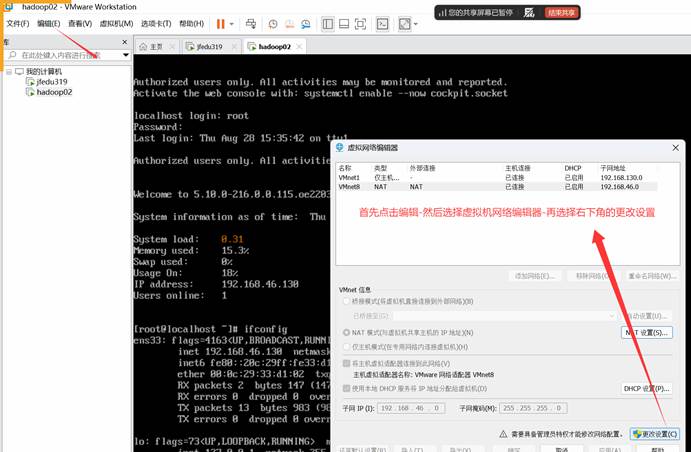Close the jfedu319 tab with its X
This screenshot has width=691, height=452.
234,46
